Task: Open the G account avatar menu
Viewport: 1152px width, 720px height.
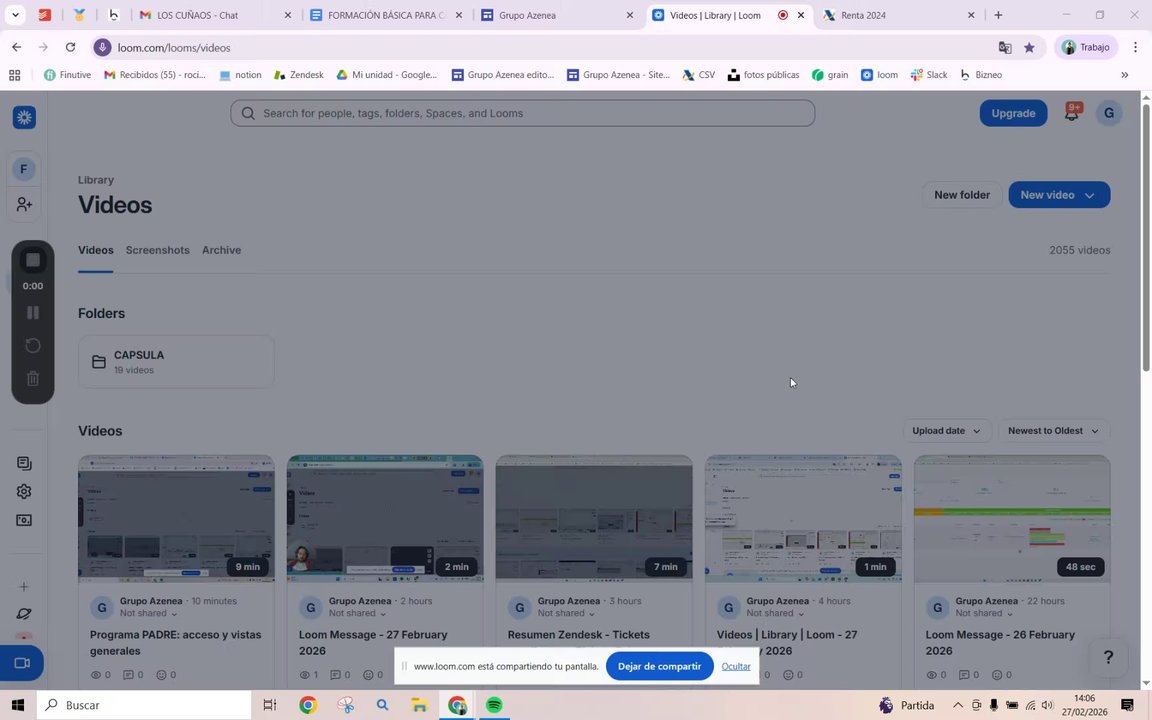Action: 1109,113
